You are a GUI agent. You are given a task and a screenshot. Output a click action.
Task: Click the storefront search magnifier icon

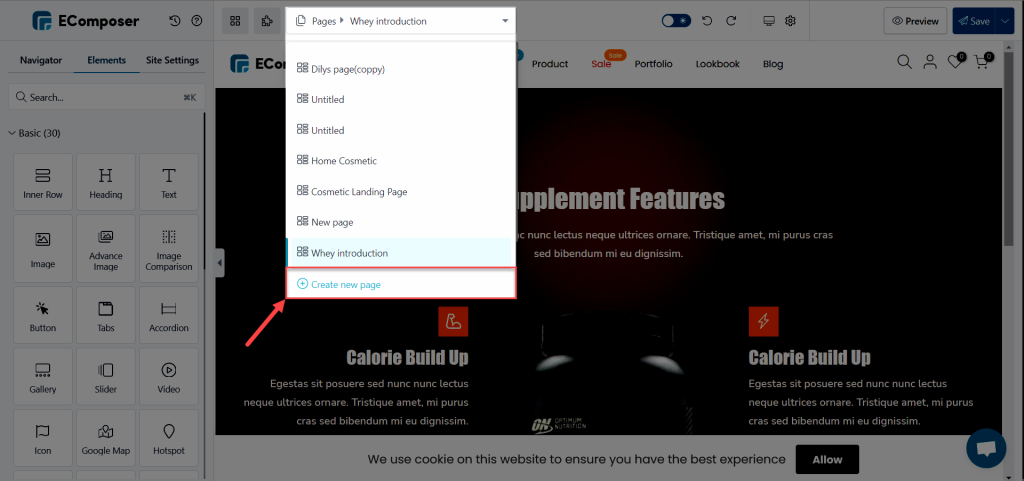pyautogui.click(x=904, y=62)
